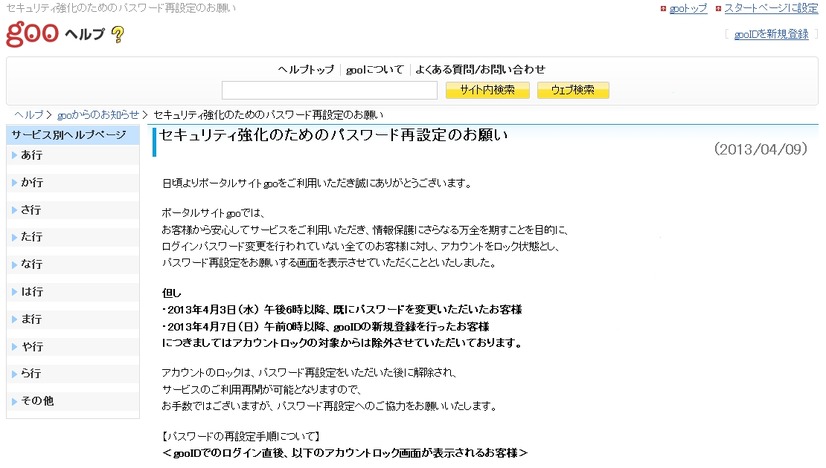Image resolution: width=826 pixels, height=468 pixels.
Task: Expand the あ行 sidebar category
Action: point(73,155)
